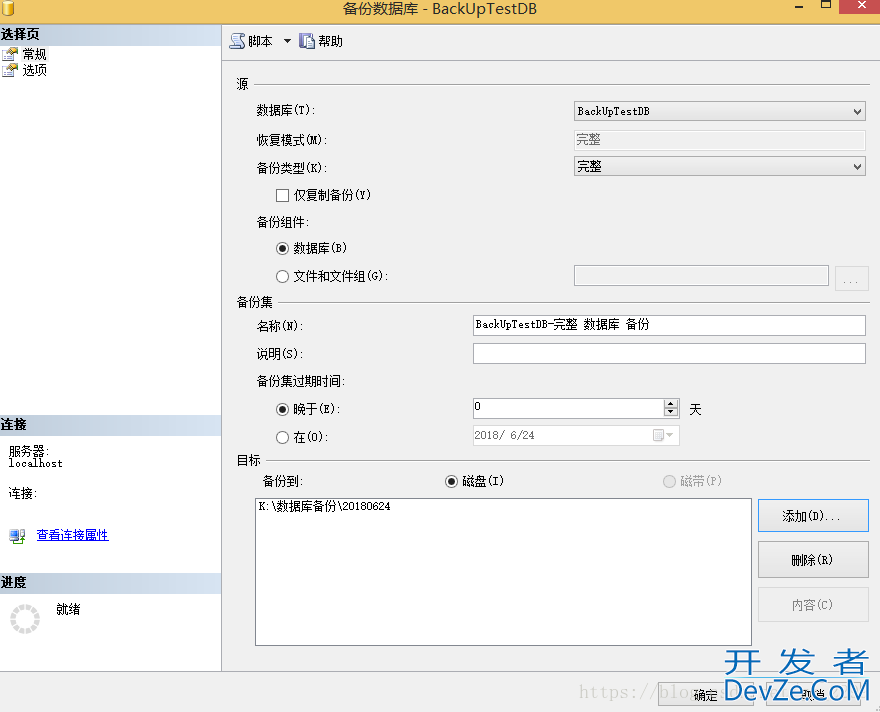This screenshot has width=880, height=712.
Task: Open the 脚本 dropdown arrow
Action: pos(287,41)
